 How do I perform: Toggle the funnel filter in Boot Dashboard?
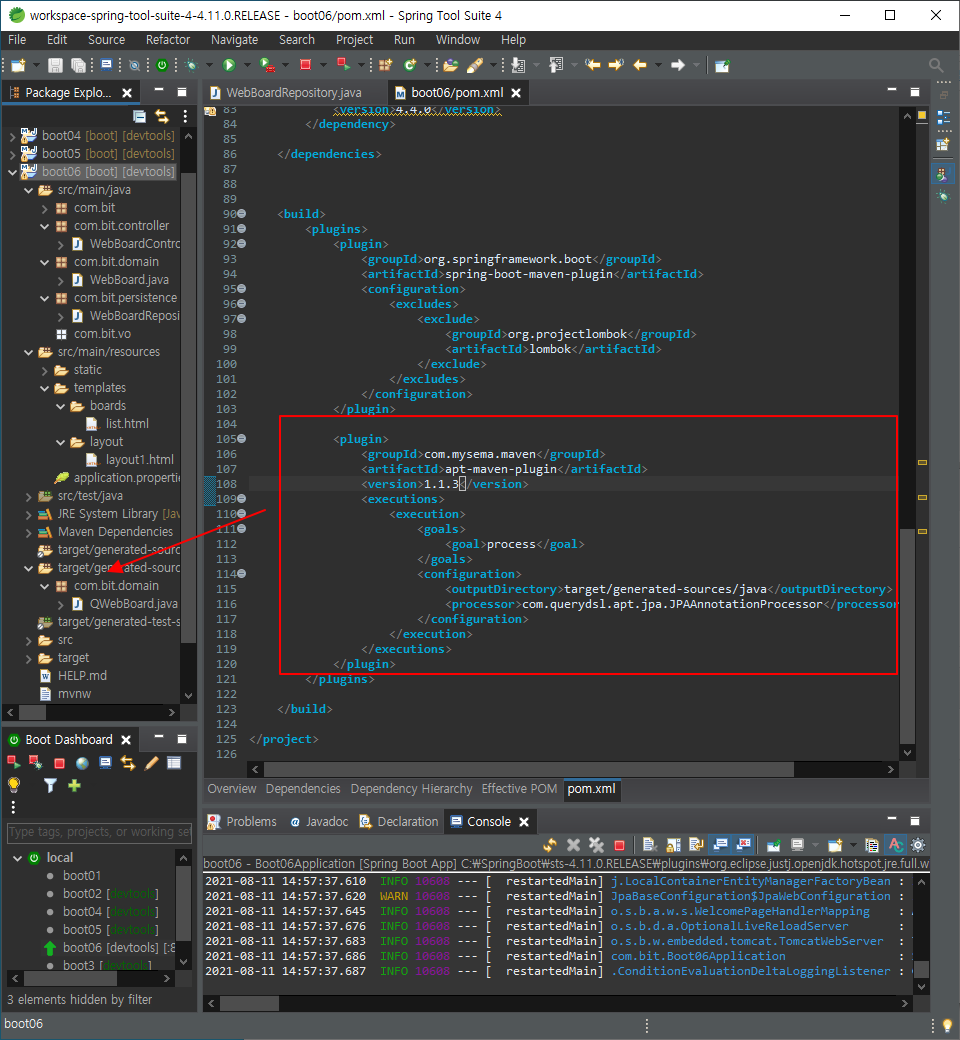50,785
